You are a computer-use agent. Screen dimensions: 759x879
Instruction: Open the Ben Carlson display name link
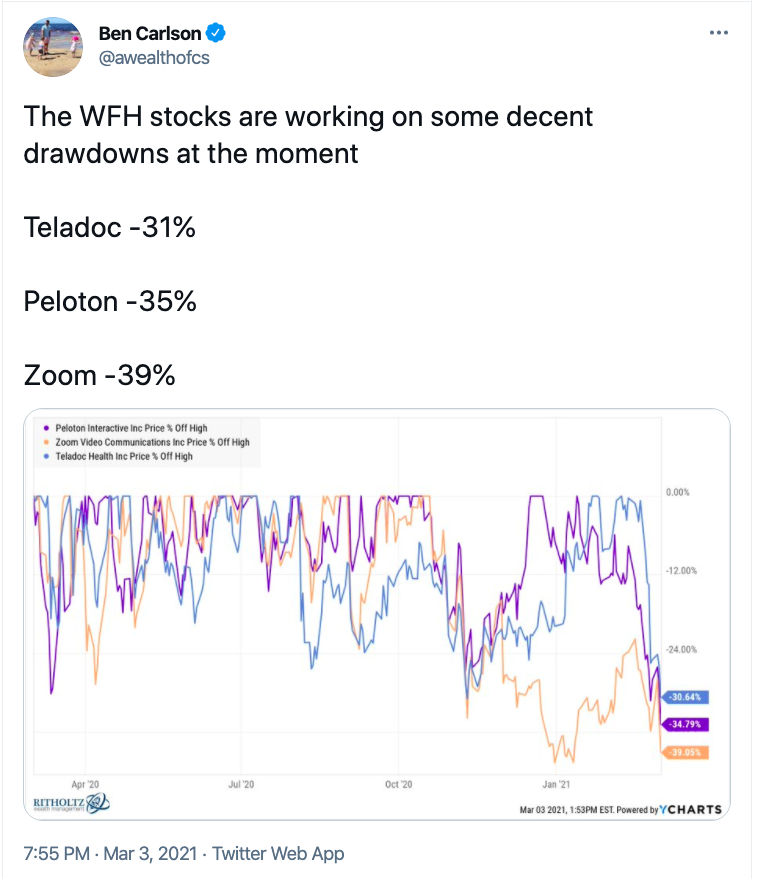pos(150,33)
